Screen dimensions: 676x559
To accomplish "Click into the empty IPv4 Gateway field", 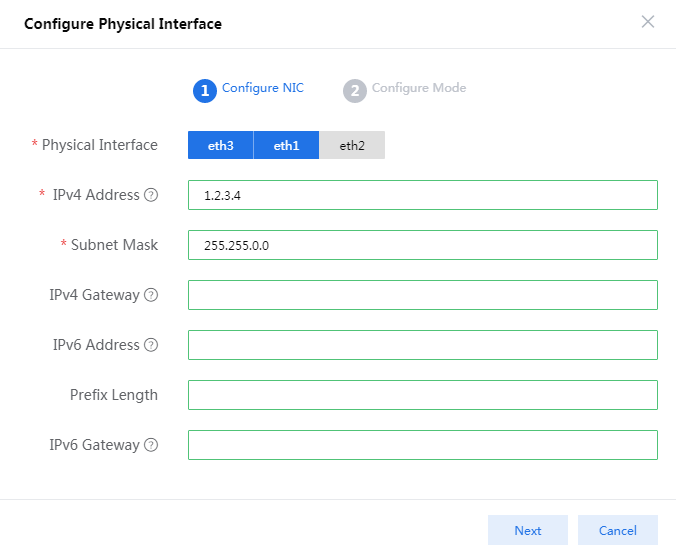I will [x=422, y=295].
